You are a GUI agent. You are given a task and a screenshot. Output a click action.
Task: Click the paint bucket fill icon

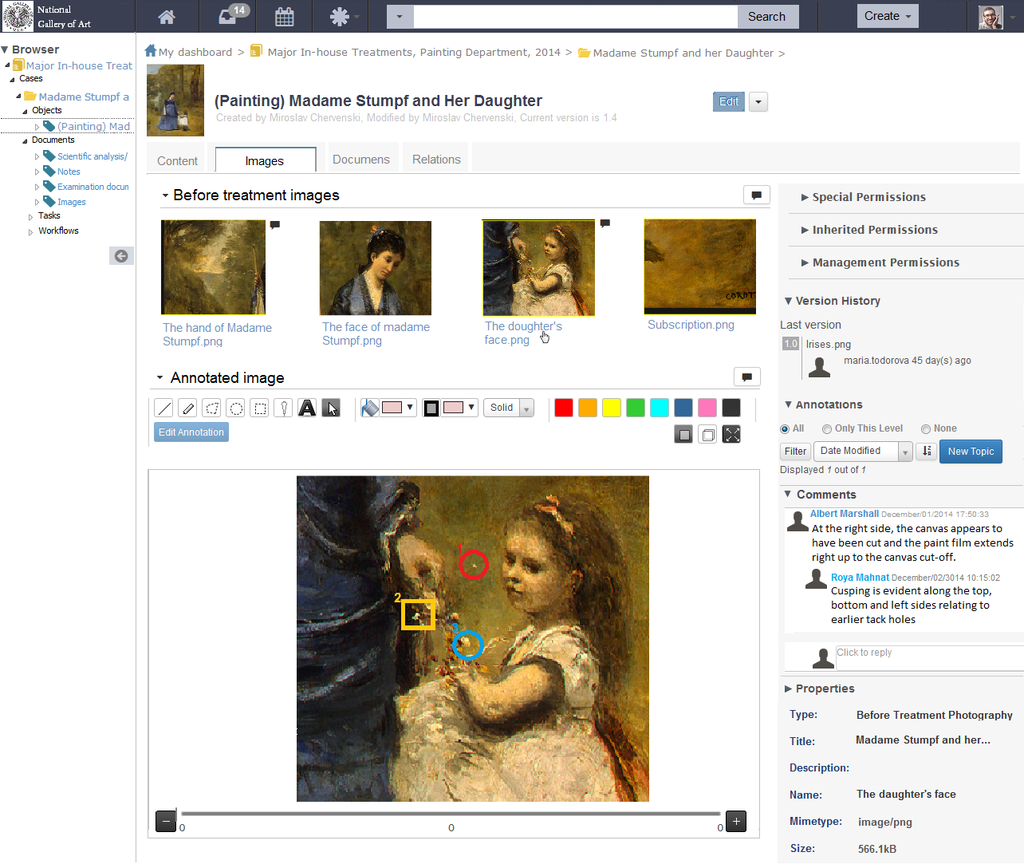point(370,408)
